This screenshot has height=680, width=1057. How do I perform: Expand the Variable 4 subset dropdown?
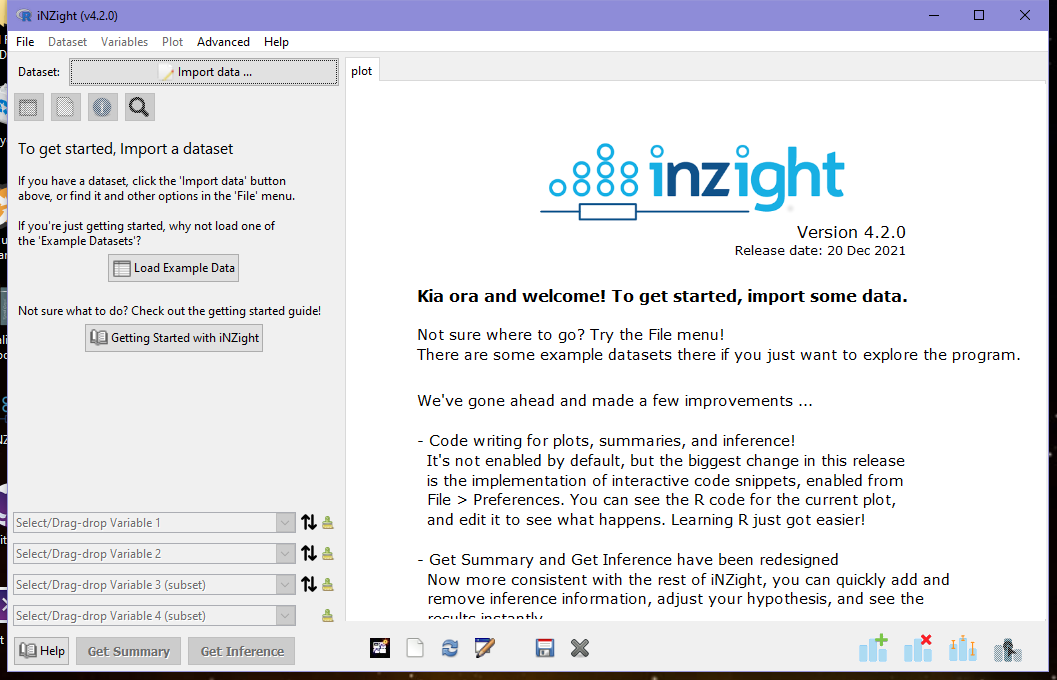286,615
